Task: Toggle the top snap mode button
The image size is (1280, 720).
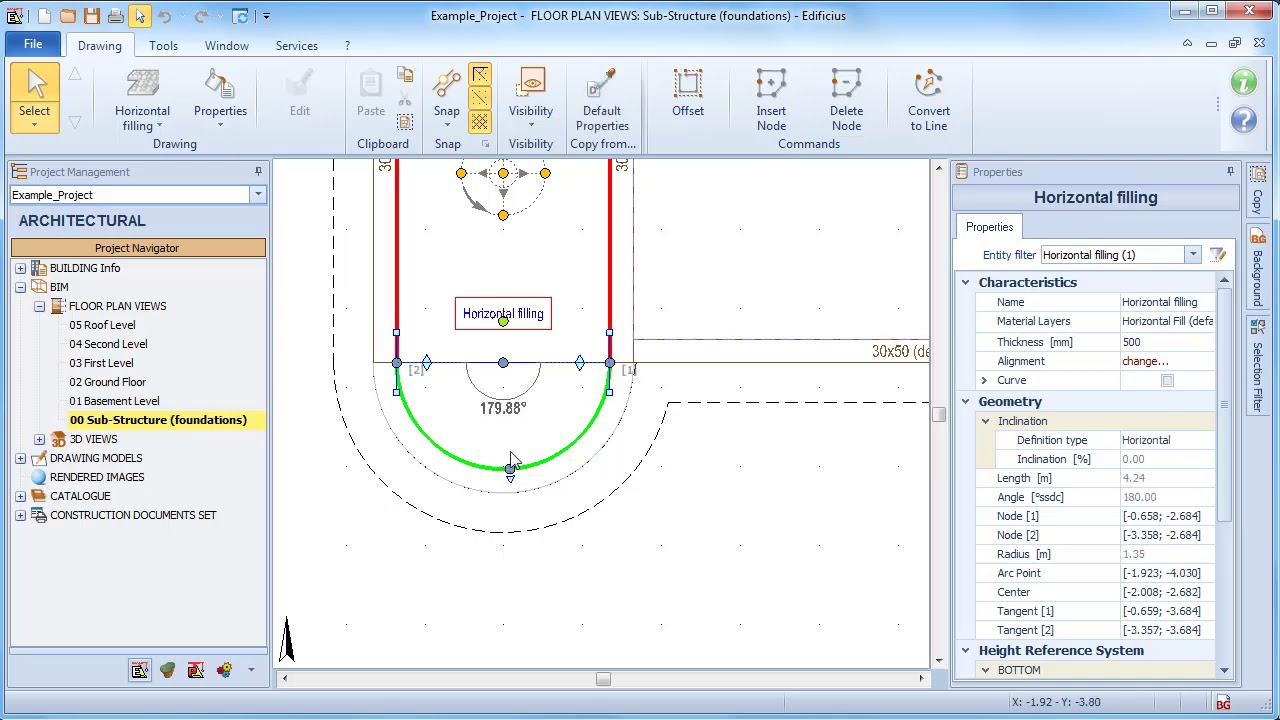Action: click(x=480, y=75)
